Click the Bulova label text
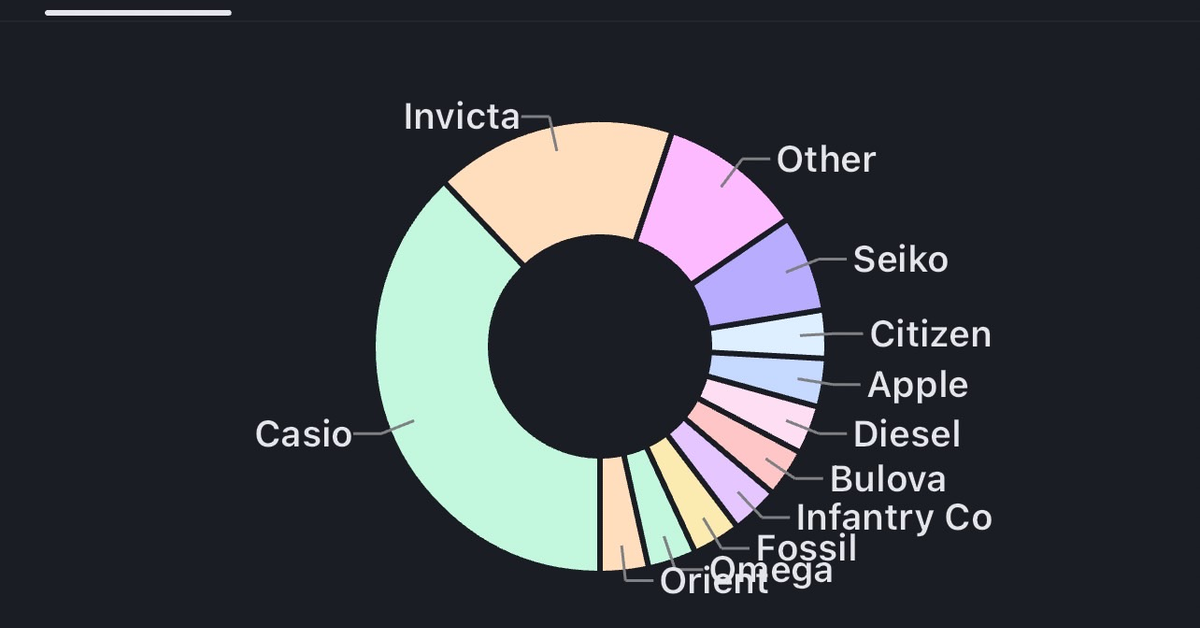This screenshot has width=1200, height=628. click(x=887, y=479)
